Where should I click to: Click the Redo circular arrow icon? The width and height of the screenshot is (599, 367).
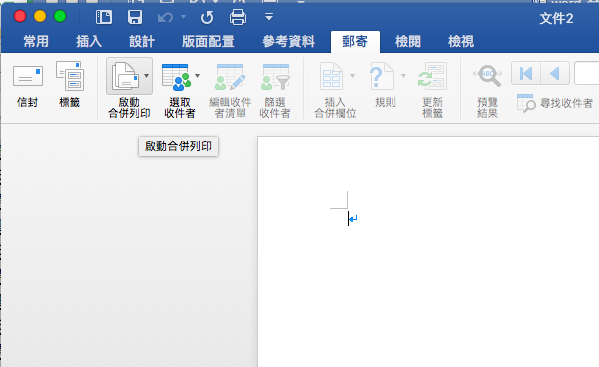click(207, 17)
